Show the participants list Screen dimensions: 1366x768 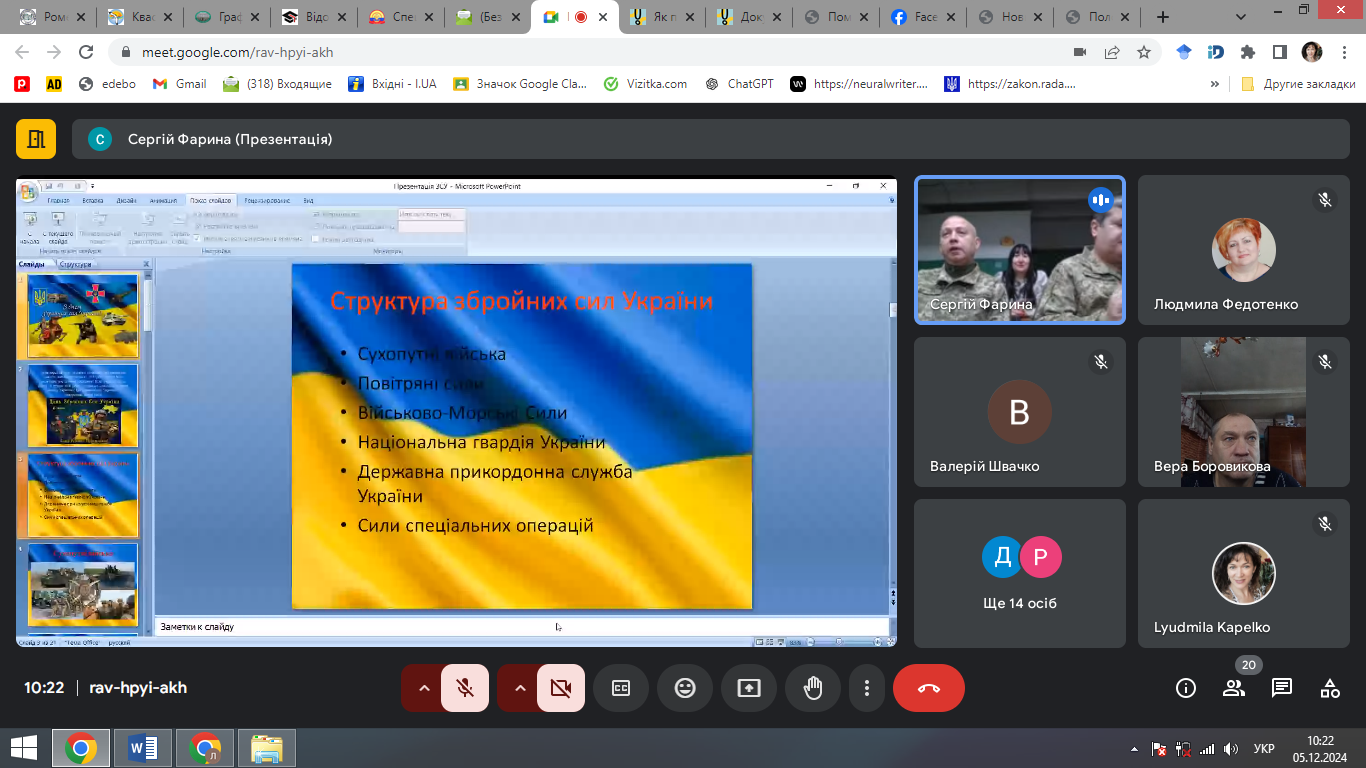tap(1233, 688)
